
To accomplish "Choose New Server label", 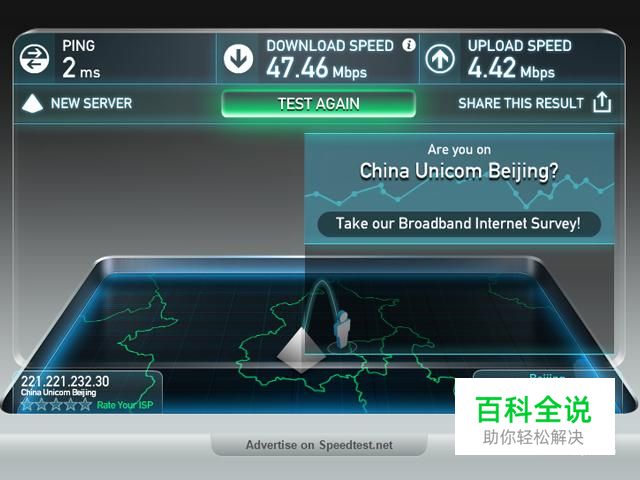I will [x=91, y=103].
